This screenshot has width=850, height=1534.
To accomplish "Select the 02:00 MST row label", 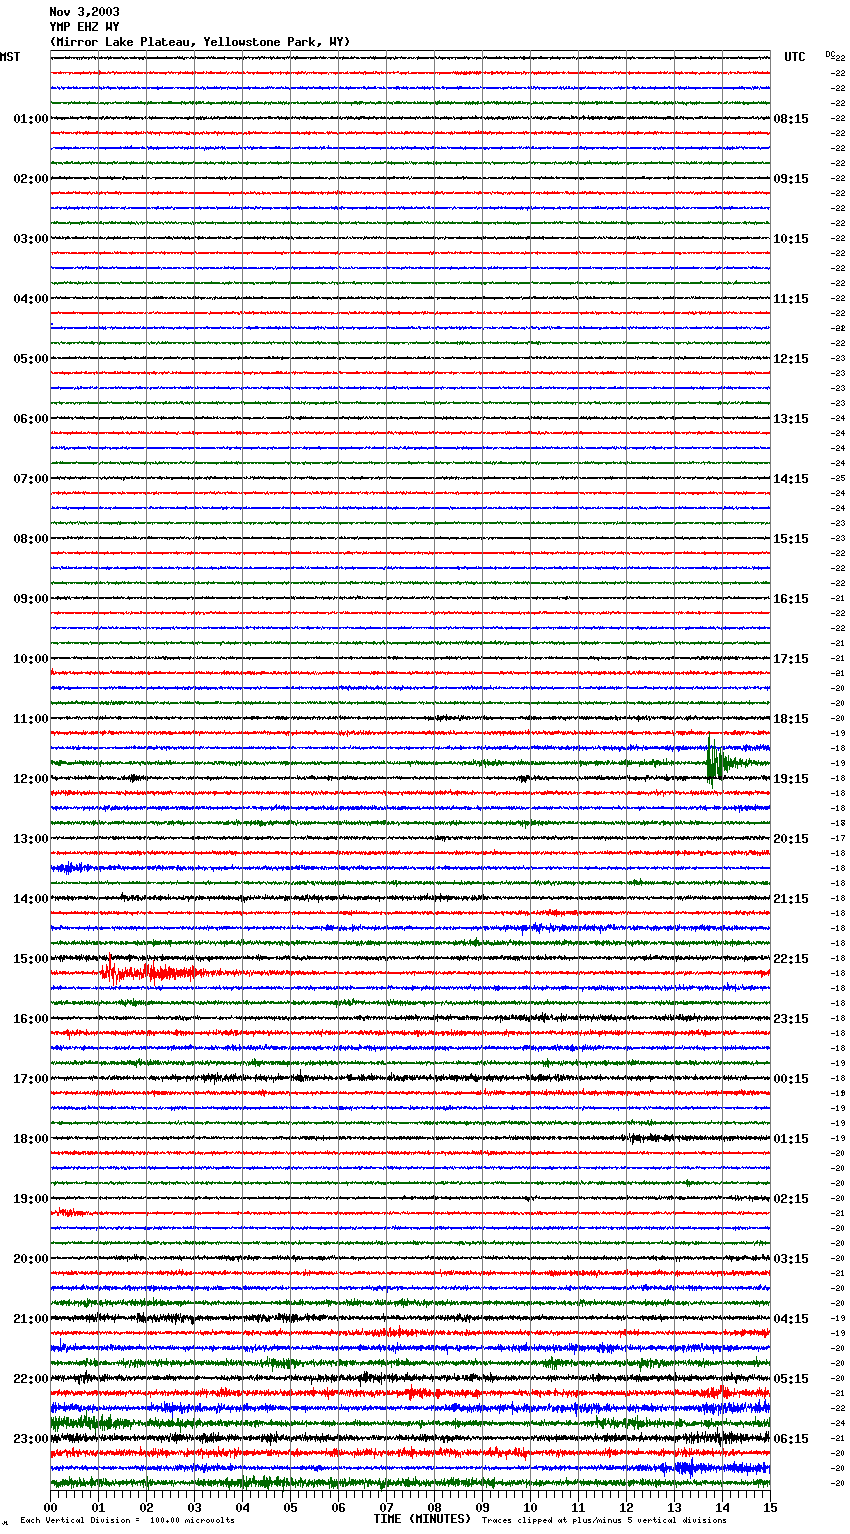I will [x=30, y=179].
